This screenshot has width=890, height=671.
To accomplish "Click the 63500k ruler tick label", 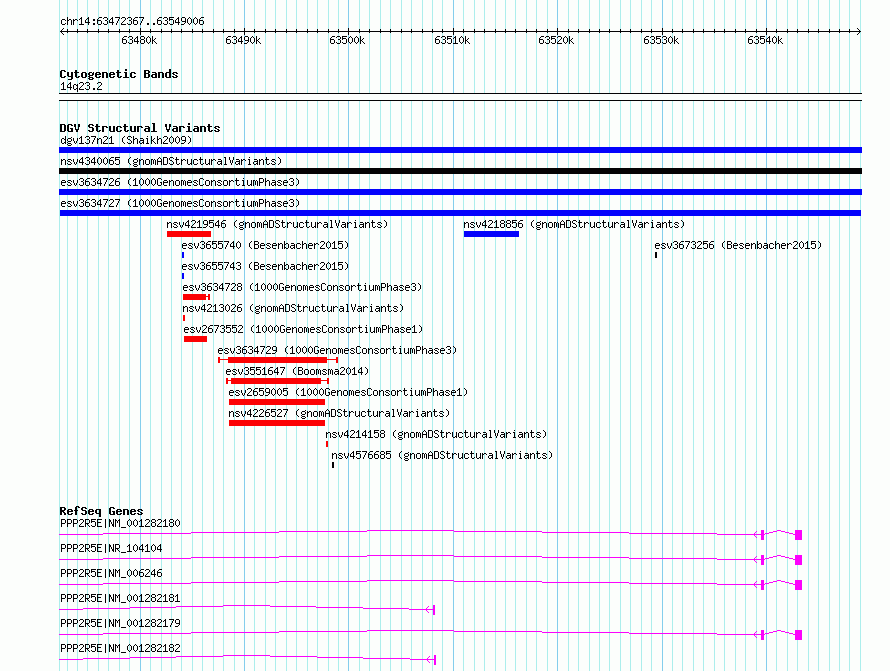I will (347, 40).
